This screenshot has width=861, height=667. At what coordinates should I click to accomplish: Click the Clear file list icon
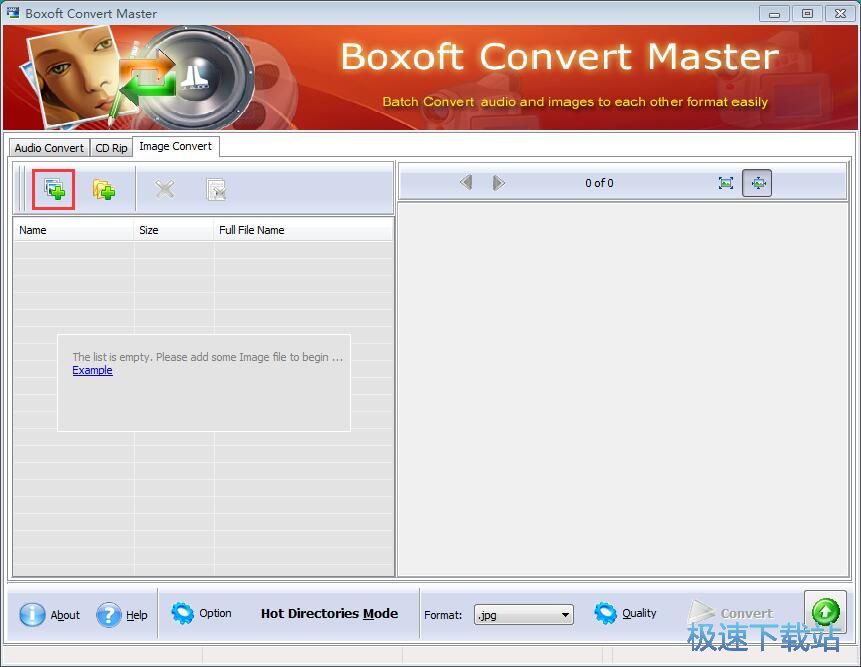click(215, 189)
